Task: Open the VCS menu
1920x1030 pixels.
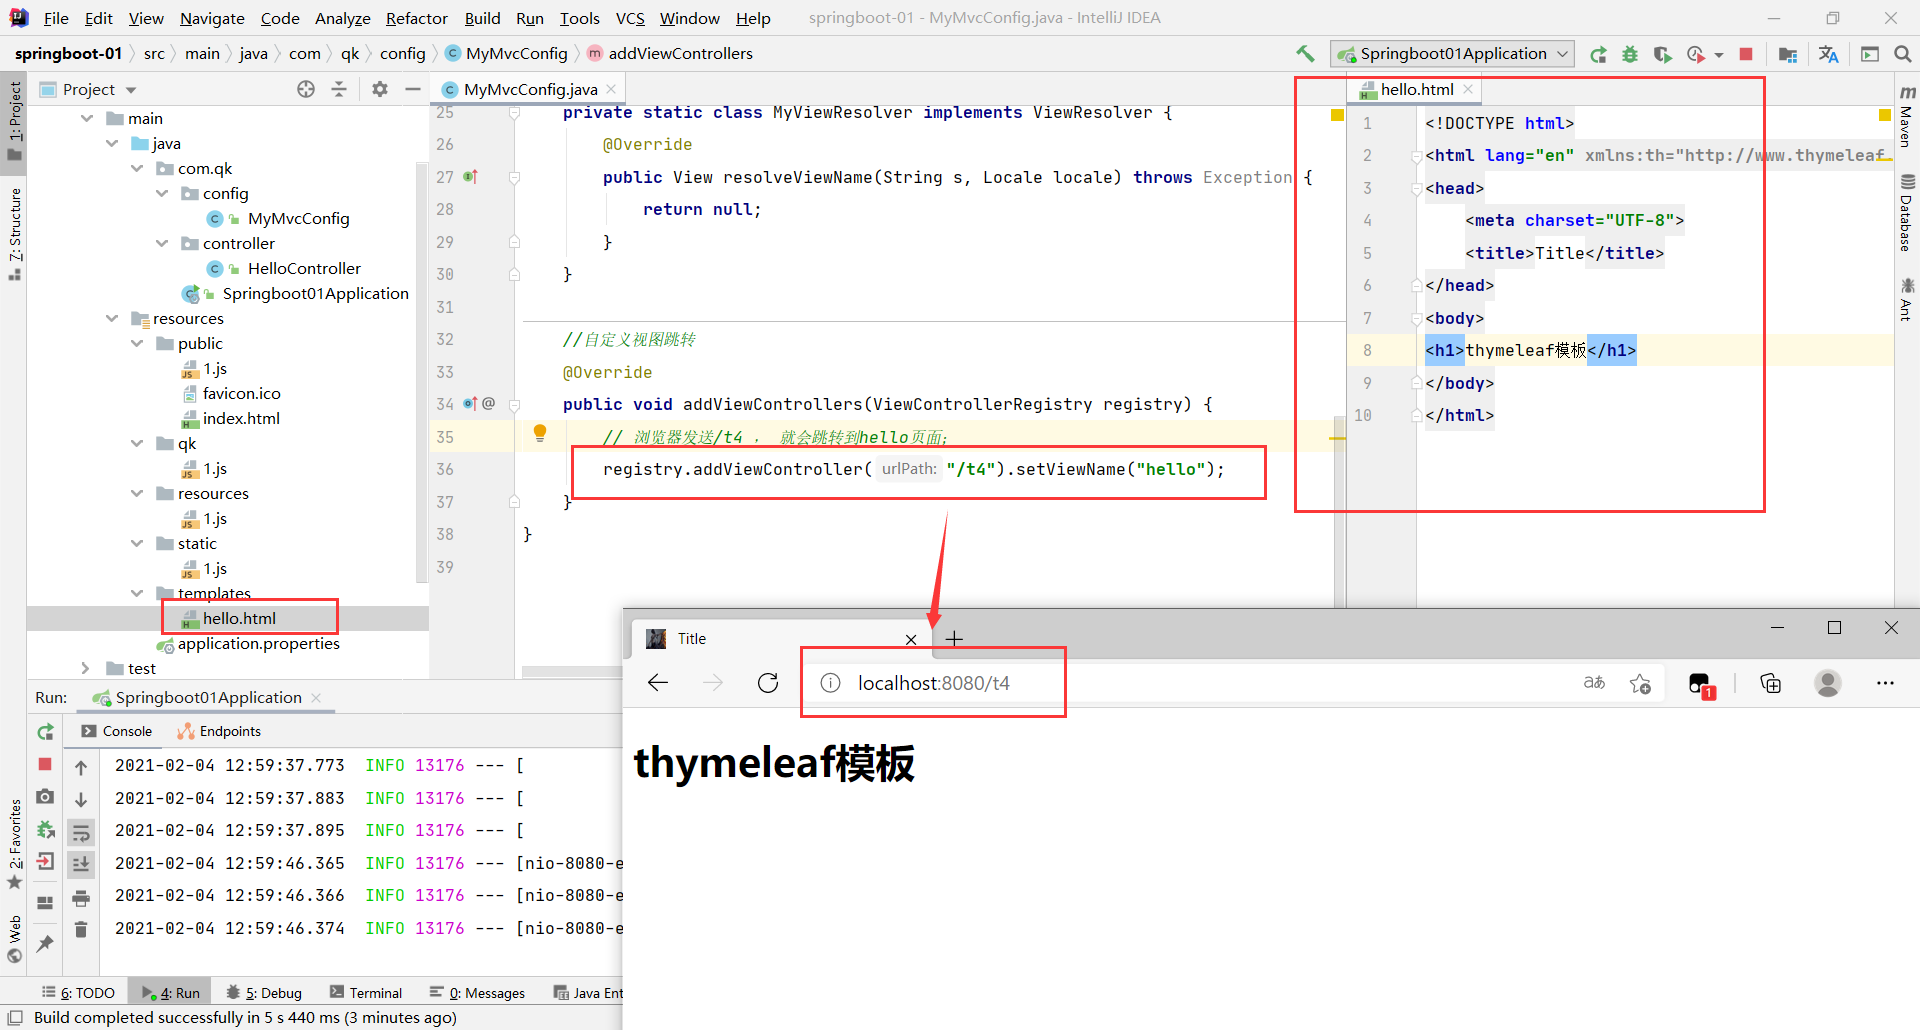Action: tap(630, 18)
